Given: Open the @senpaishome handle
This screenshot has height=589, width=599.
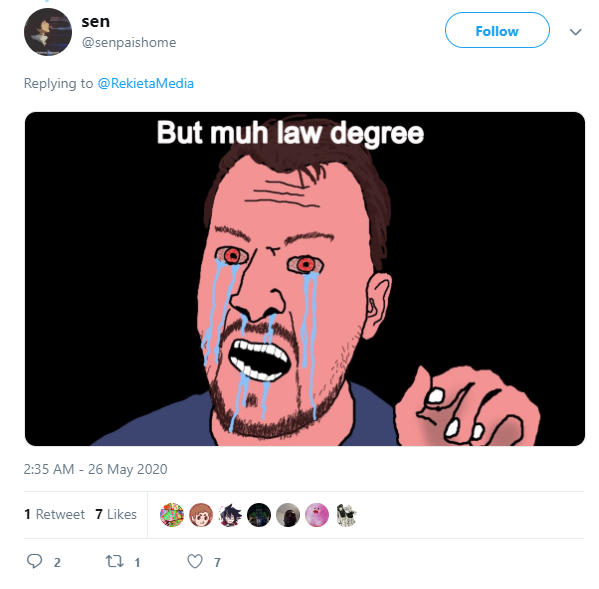Looking at the screenshot, I should tap(129, 42).
